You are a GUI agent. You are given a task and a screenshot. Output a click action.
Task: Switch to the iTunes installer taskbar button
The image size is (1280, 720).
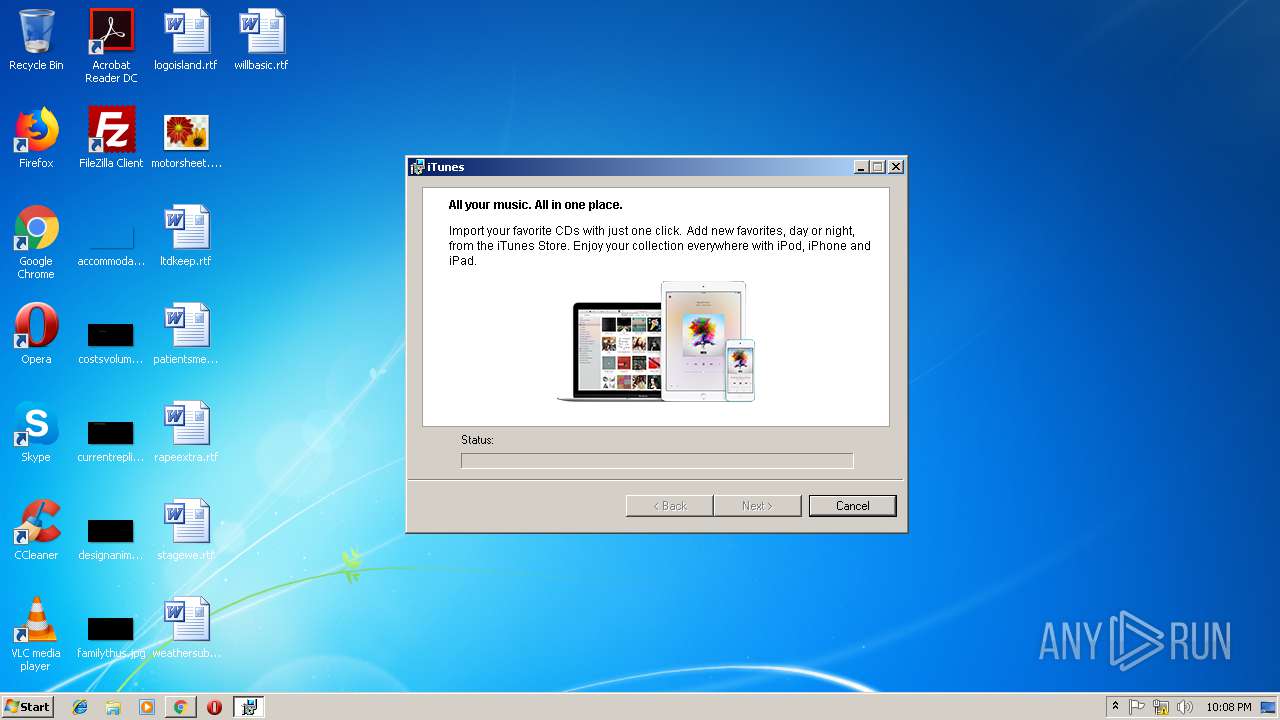coord(248,707)
